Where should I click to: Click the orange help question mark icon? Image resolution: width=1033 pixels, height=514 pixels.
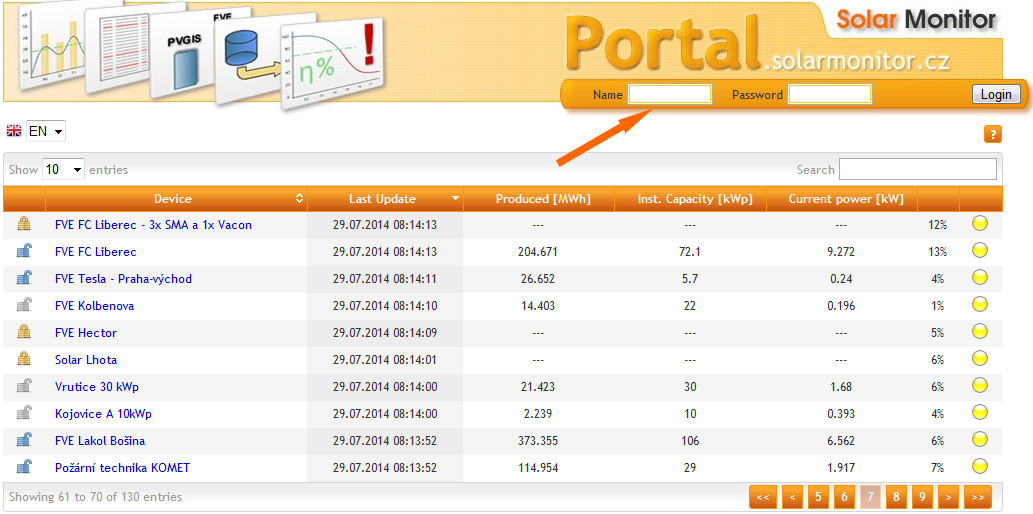[992, 134]
